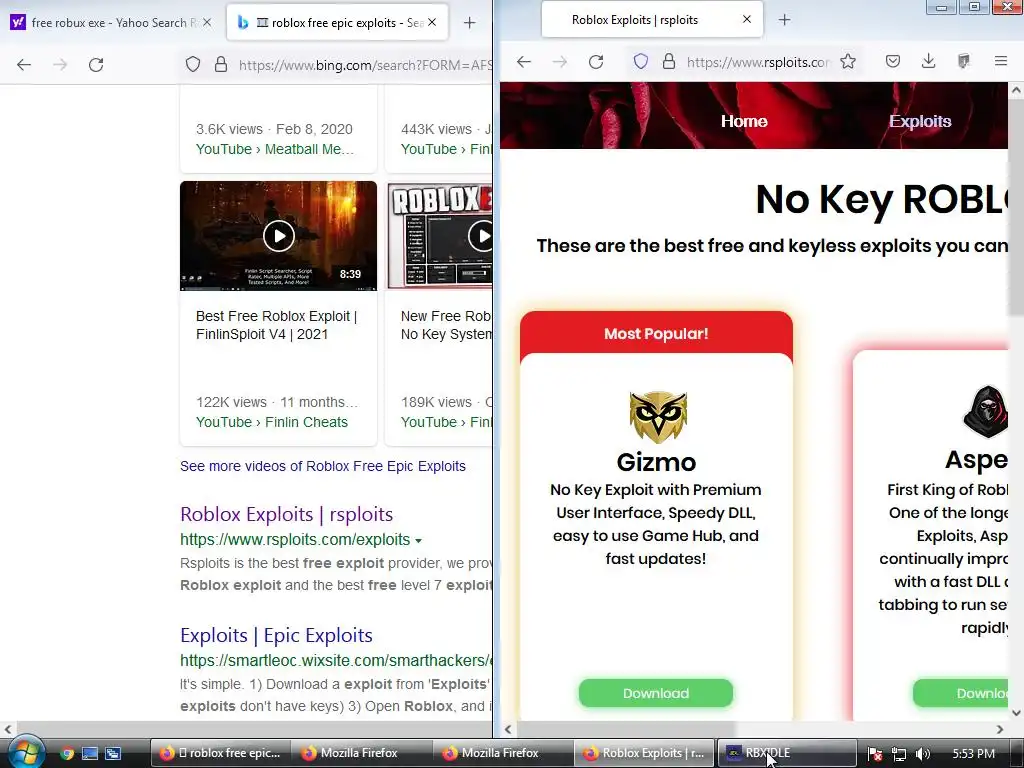Click the Action Center flag in the tray
Image resolution: width=1024 pixels, height=768 pixels.
[875, 754]
